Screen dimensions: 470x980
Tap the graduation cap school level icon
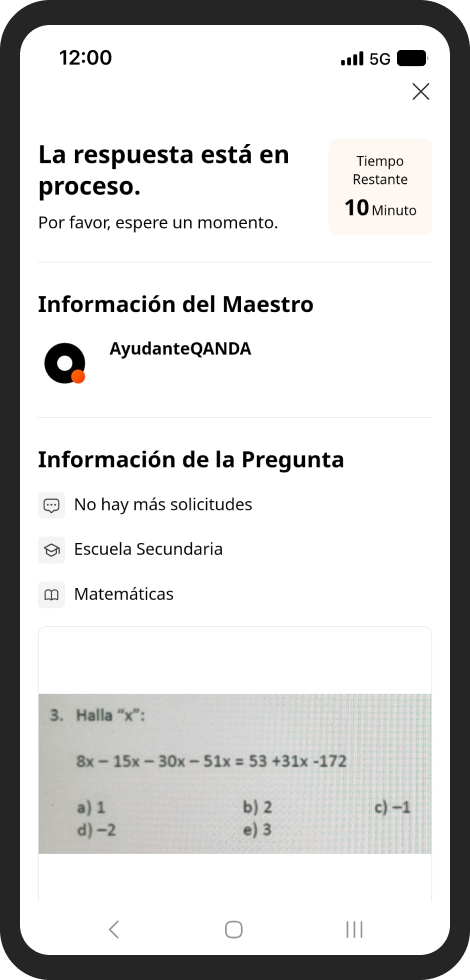click(51, 550)
